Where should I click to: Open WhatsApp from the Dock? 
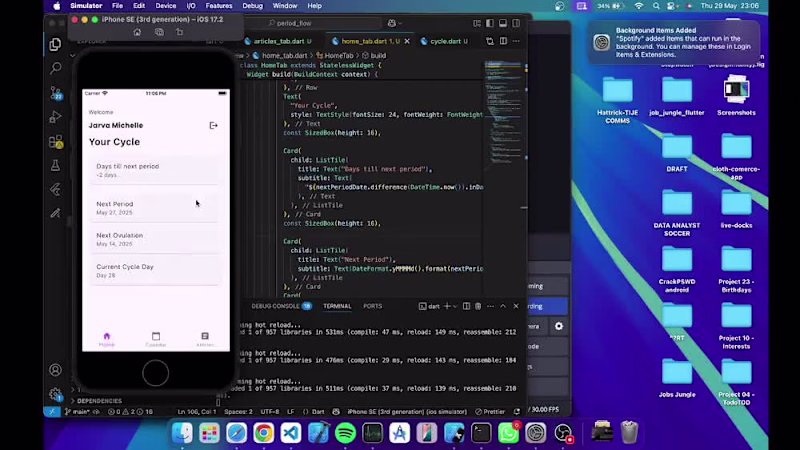click(508, 433)
